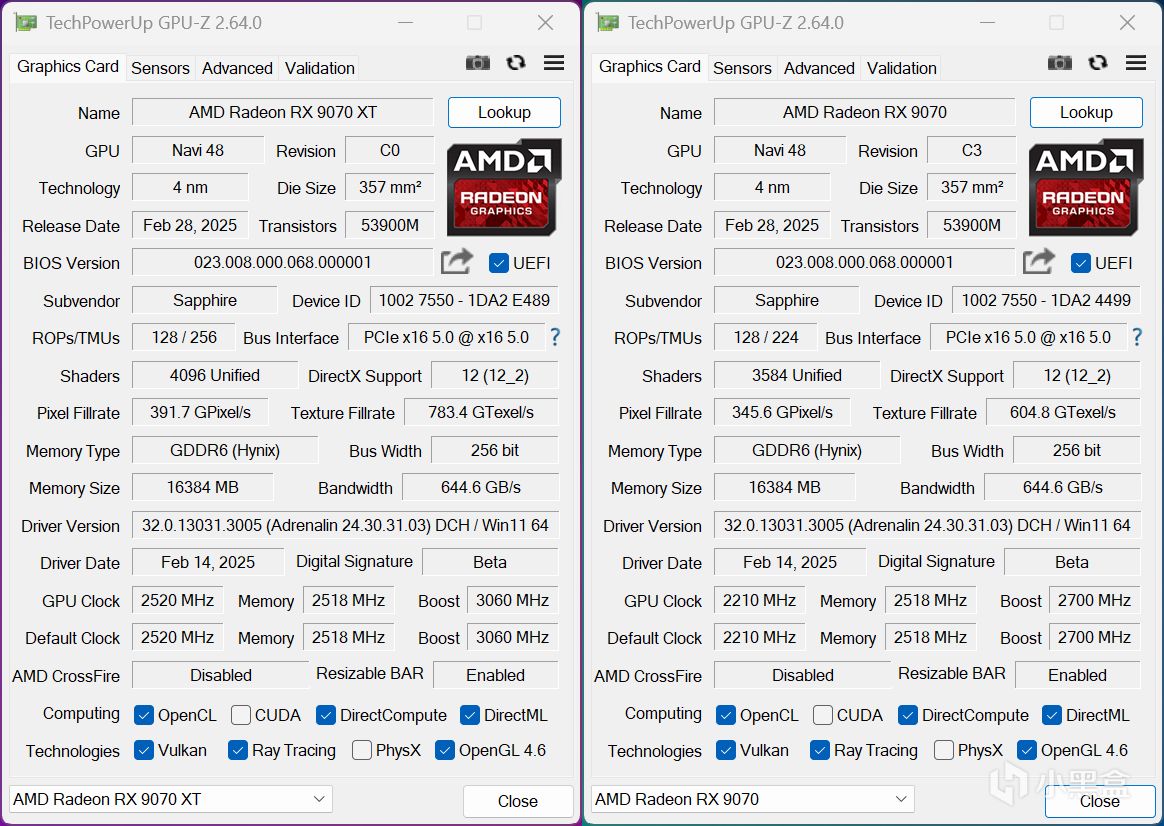Click Boost clock value 3060 MHz in GPU Clock row
The image size is (1164, 826).
[512, 600]
